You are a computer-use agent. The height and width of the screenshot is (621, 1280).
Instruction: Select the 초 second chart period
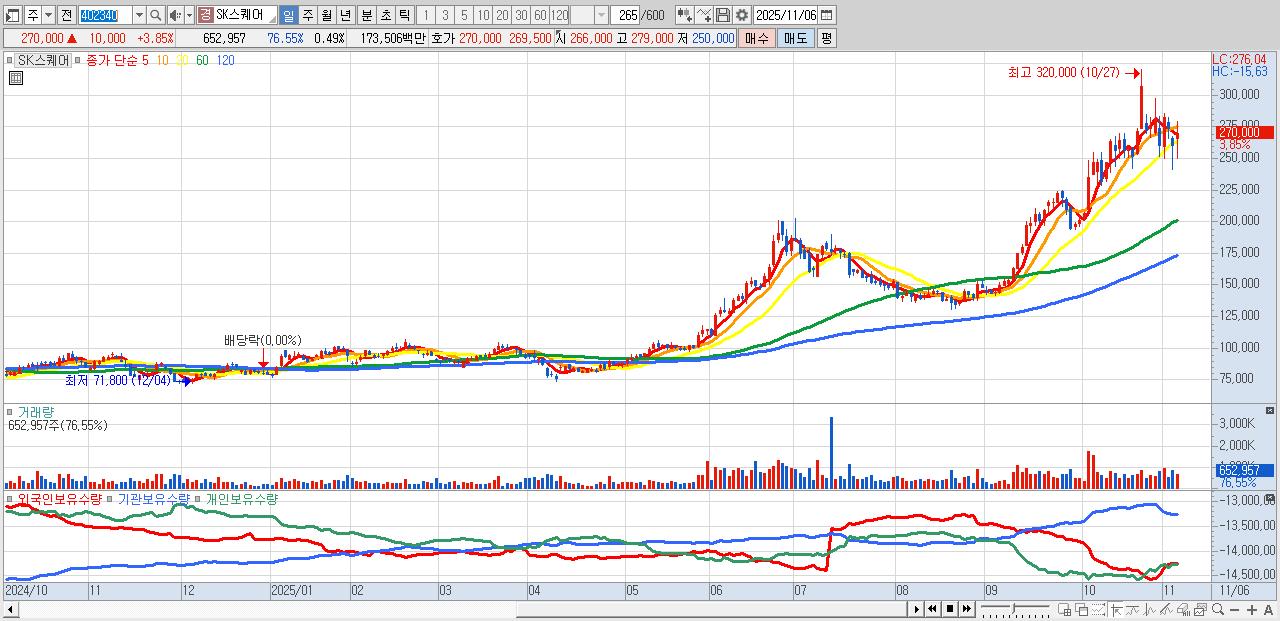pyautogui.click(x=385, y=15)
